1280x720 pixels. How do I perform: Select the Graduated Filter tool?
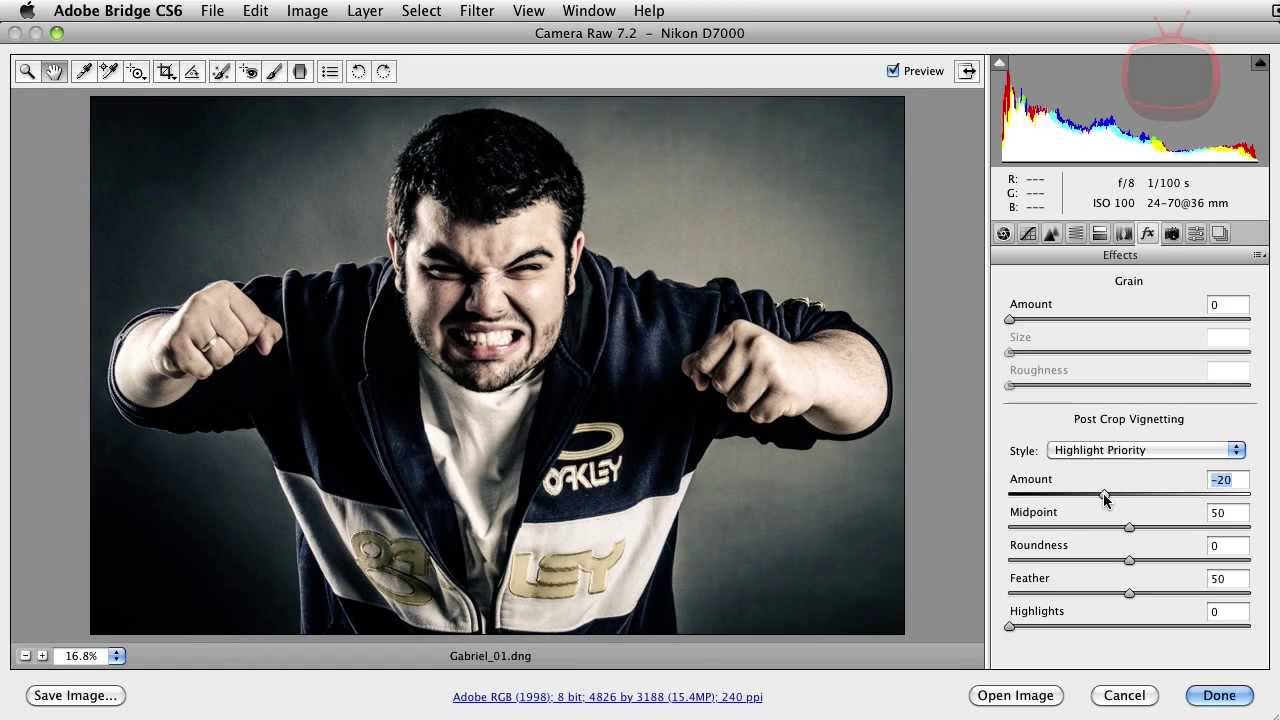(299, 71)
